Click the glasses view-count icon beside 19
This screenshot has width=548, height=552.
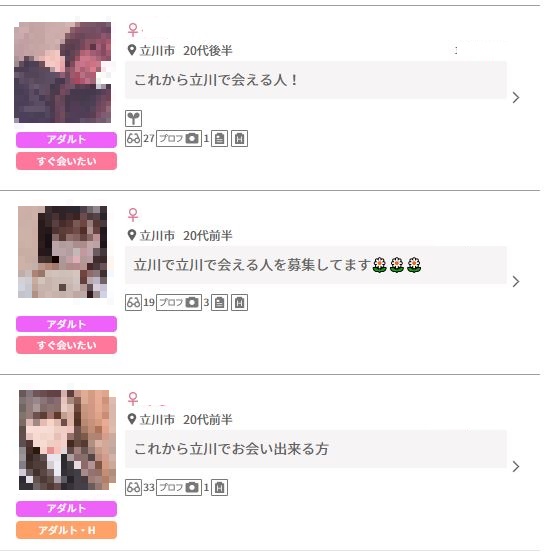[x=133, y=302]
